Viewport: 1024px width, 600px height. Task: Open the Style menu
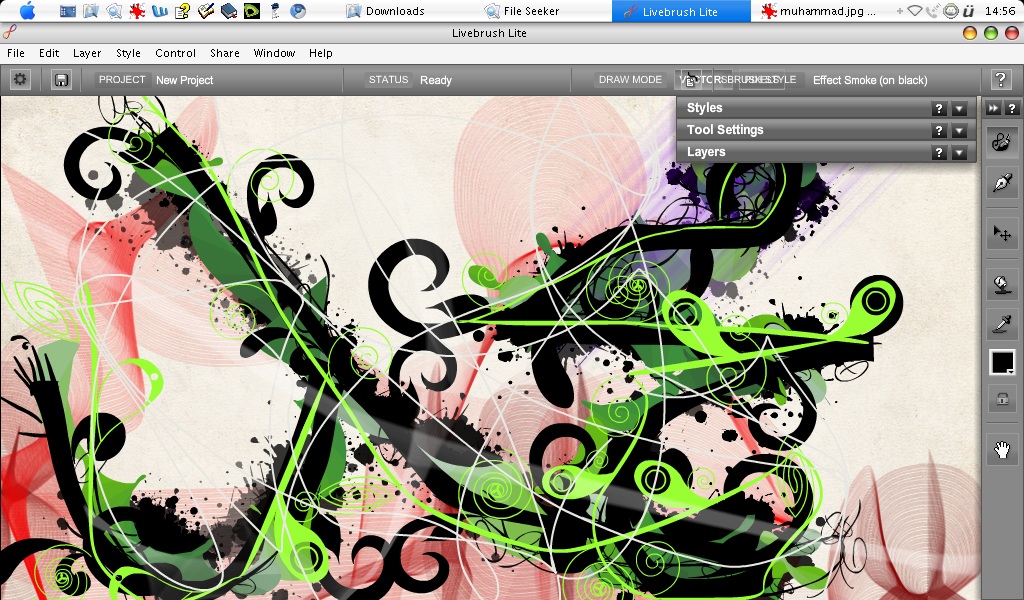128,53
